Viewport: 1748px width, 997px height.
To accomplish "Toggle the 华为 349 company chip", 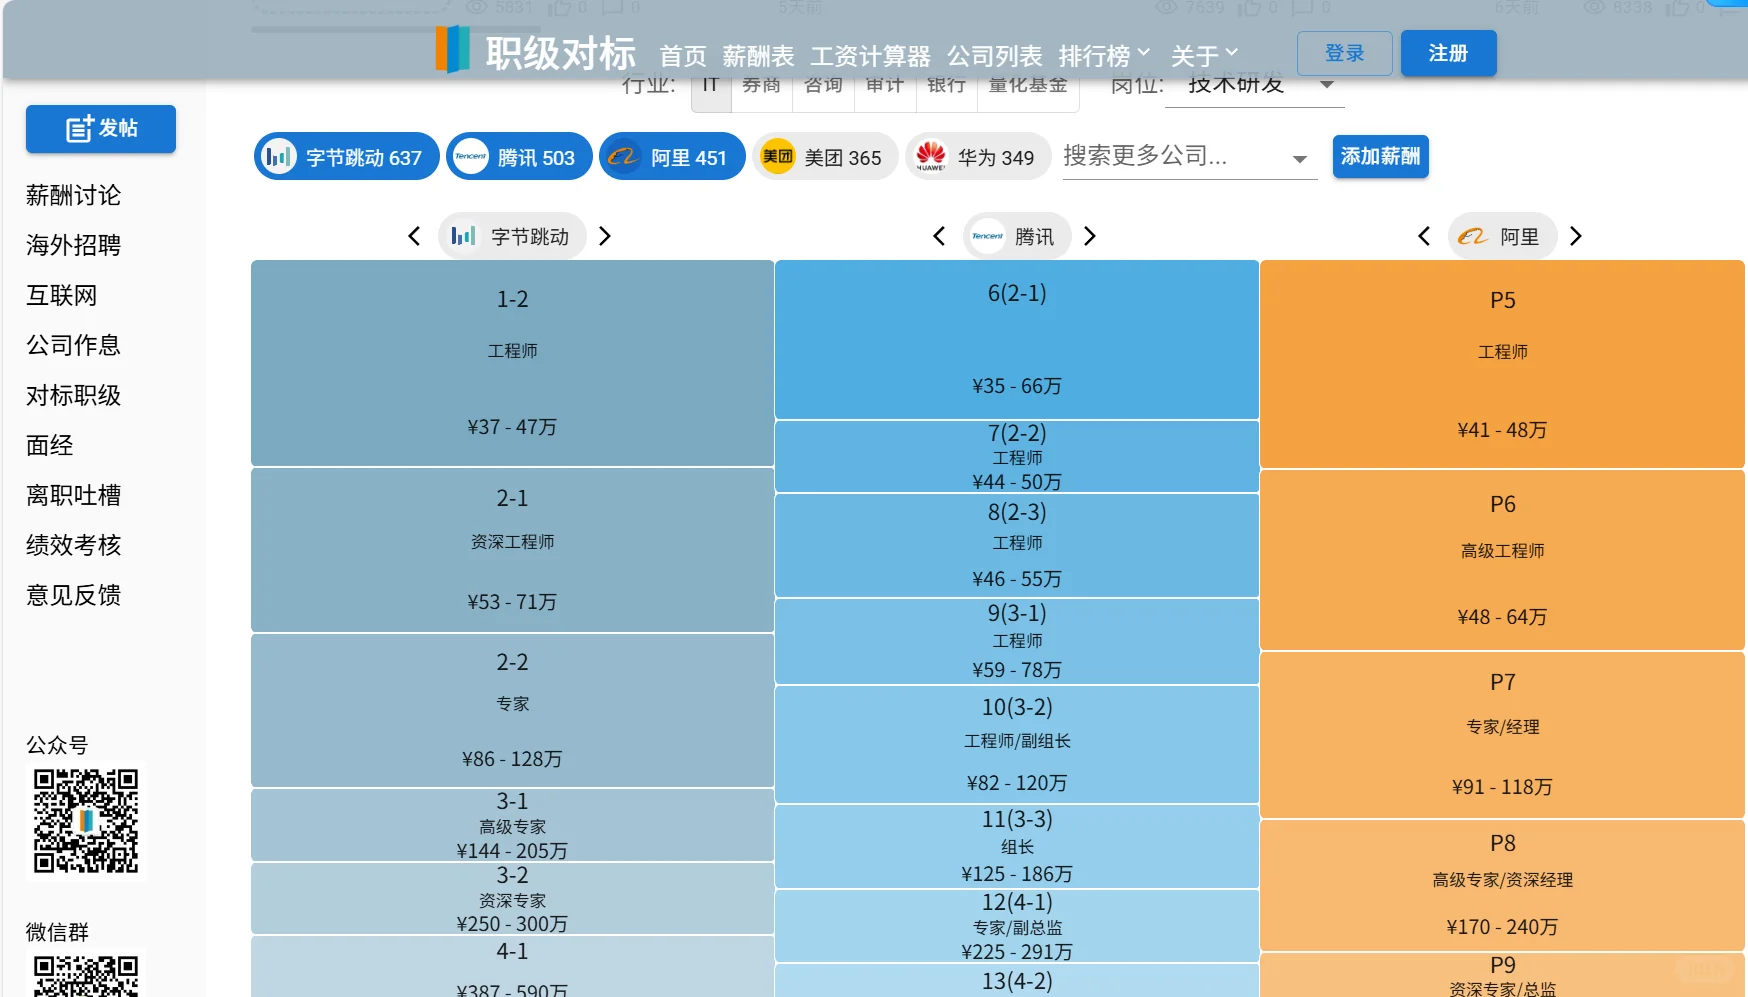I will click(x=978, y=157).
